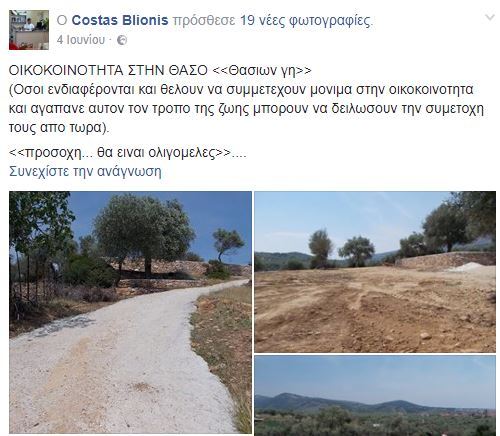The width and height of the screenshot is (500, 436).
Task: Click the parenthesized paragraph starting Οσοι ενδιαφέρονται
Action: click(246, 109)
